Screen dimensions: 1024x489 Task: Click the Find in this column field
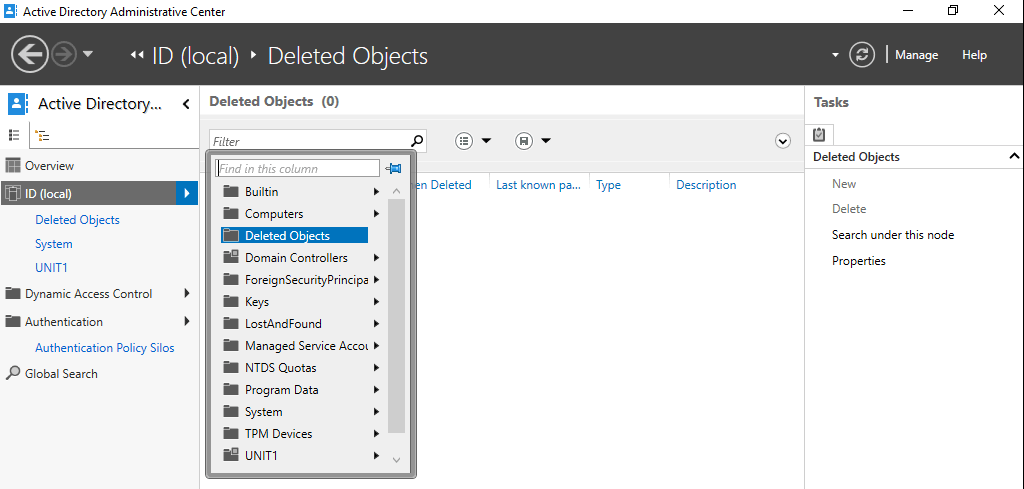coord(298,169)
